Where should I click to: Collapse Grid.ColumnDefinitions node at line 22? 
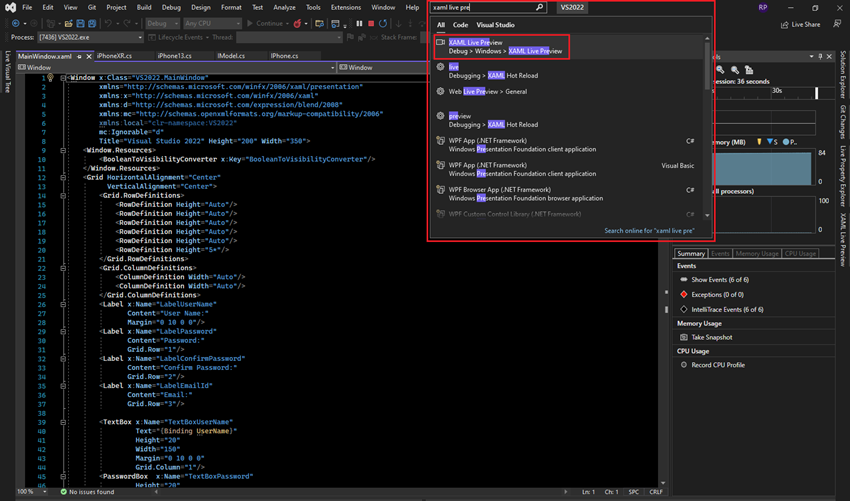click(63, 268)
